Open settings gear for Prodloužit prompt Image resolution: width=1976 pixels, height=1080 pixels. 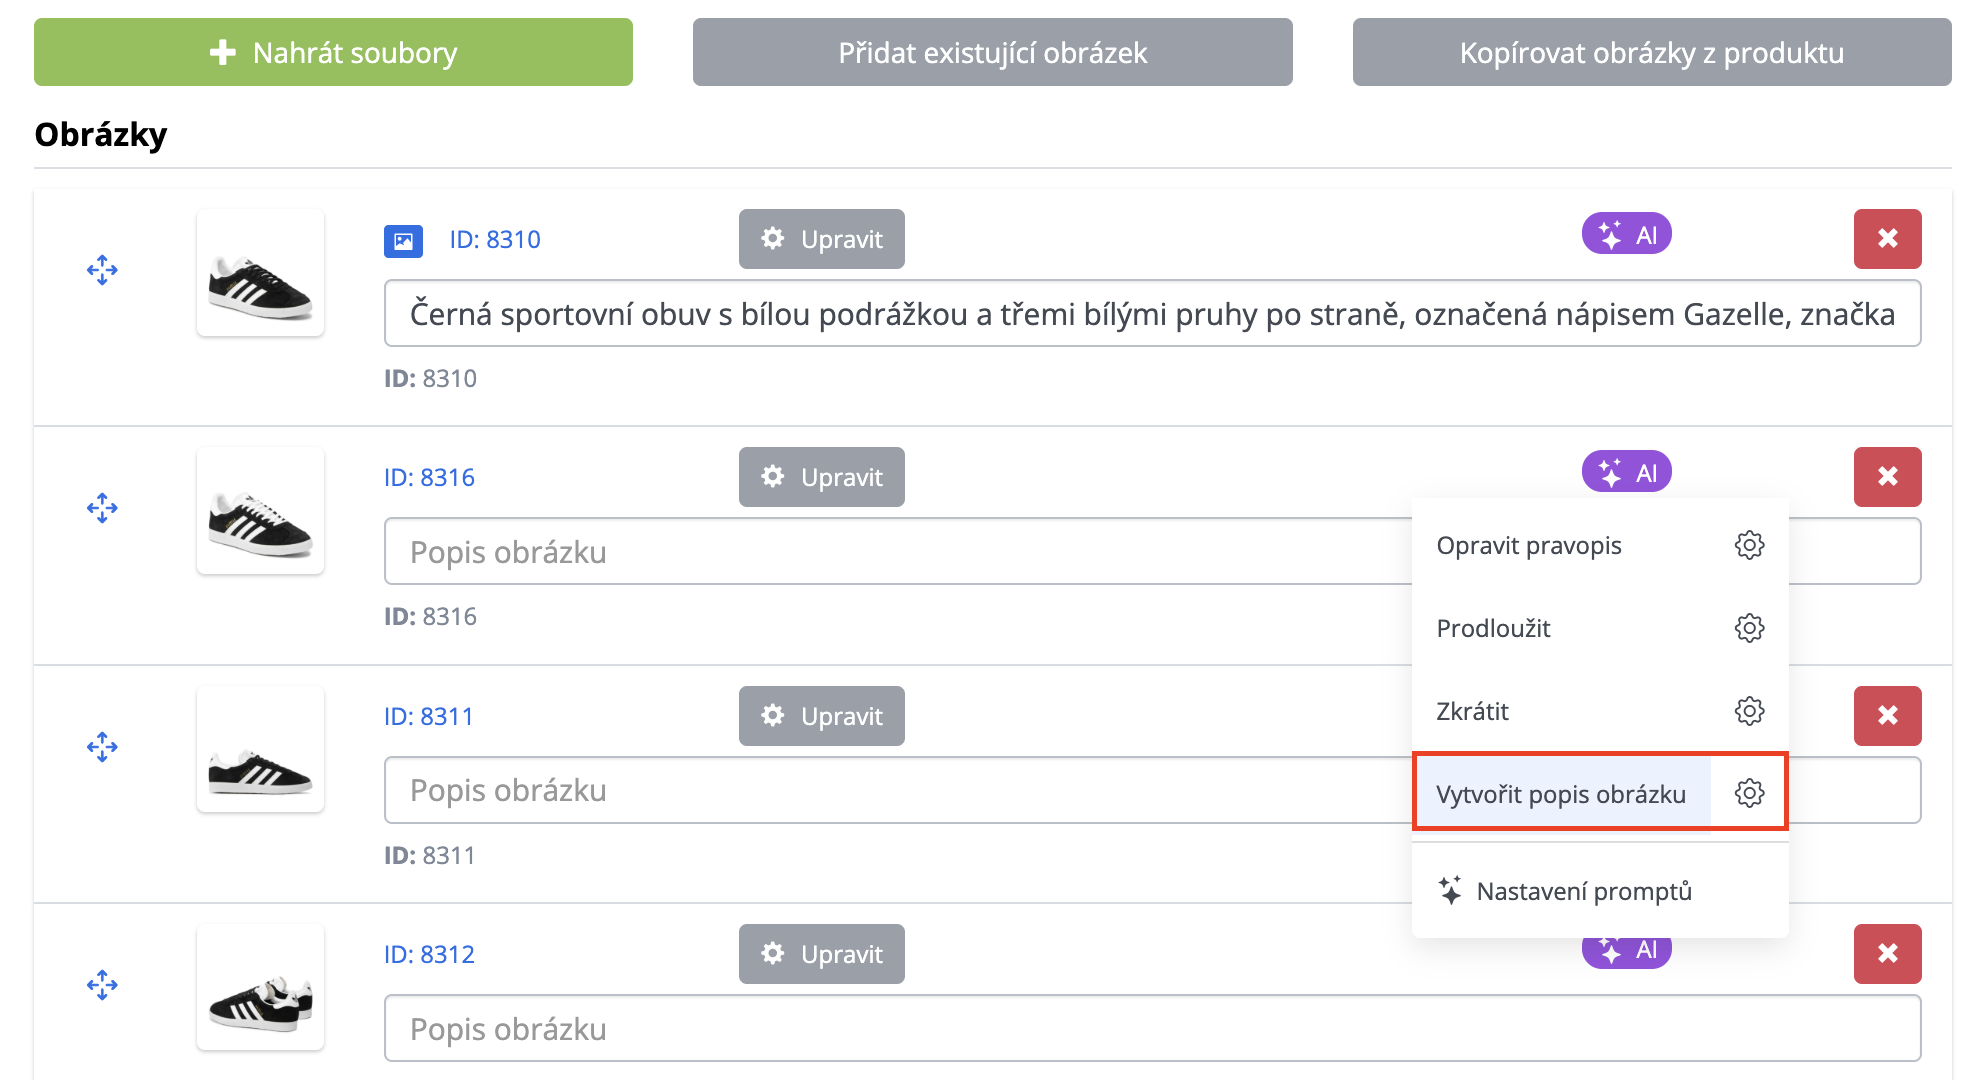click(1749, 628)
